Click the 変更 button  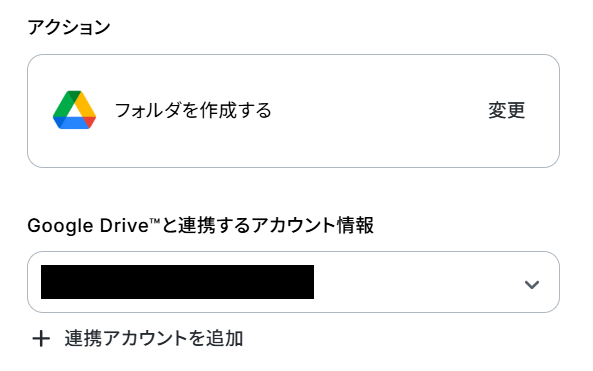pos(506,110)
